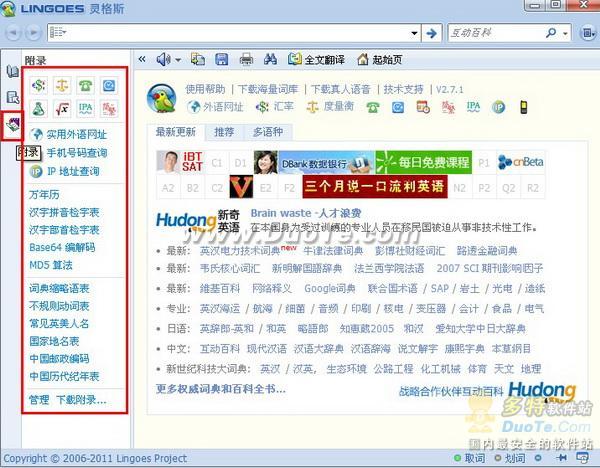The width and height of the screenshot is (600, 468).
Task: Click 技术支持 link
Action: (x=403, y=89)
